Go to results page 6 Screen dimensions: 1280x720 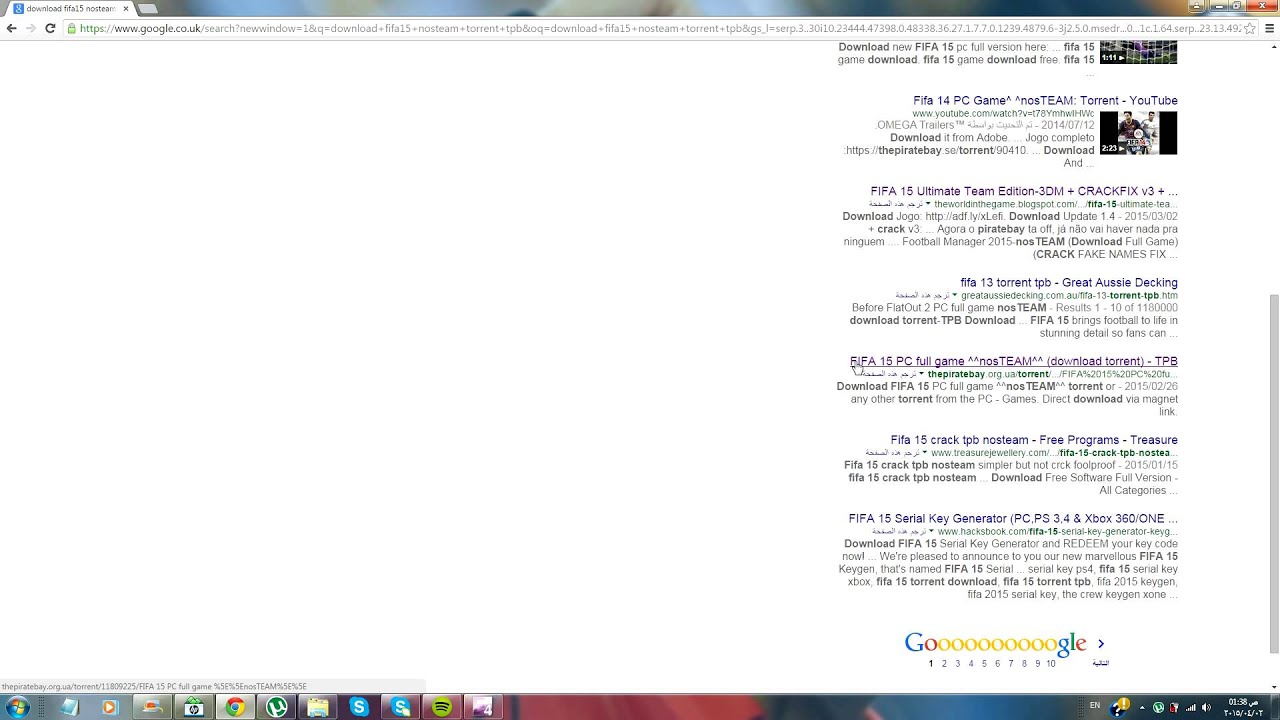[x=997, y=663]
